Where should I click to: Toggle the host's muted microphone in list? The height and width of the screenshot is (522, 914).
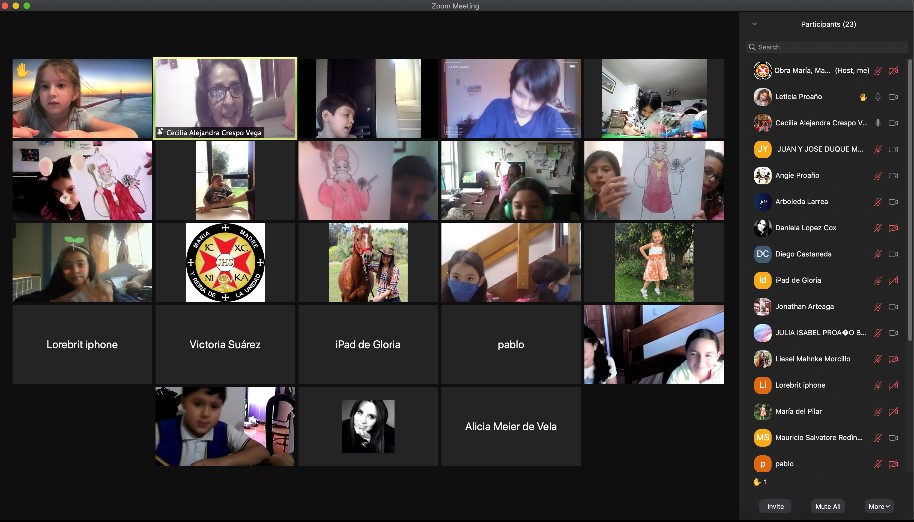pos(878,71)
